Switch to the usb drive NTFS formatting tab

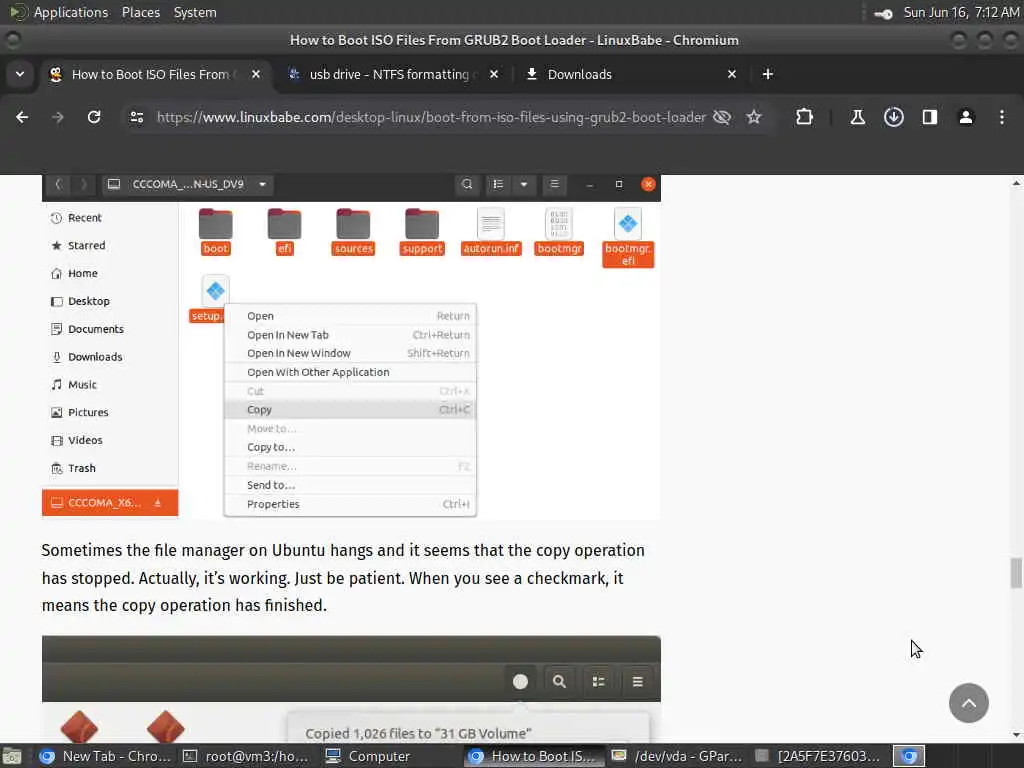(x=394, y=74)
